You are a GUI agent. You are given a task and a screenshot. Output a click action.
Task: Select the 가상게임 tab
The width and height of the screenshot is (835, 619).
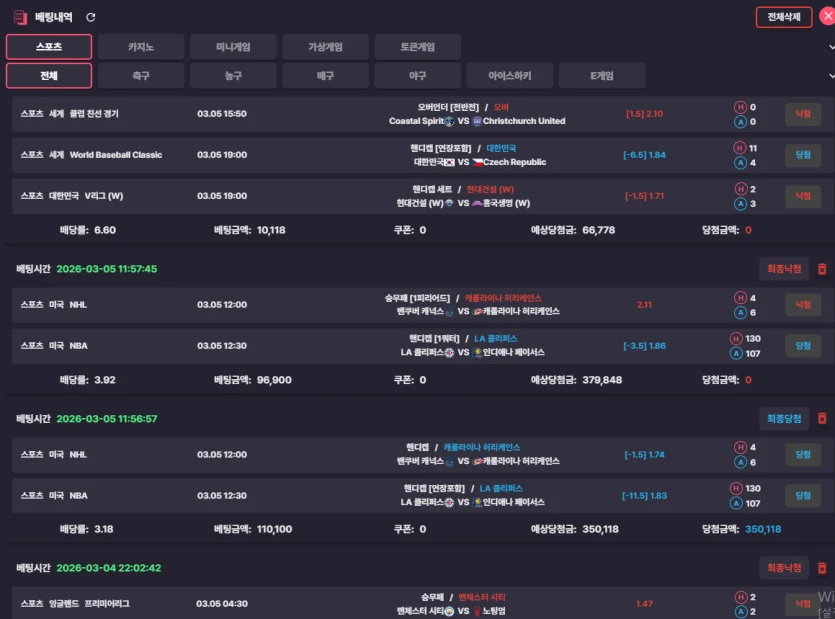325,47
